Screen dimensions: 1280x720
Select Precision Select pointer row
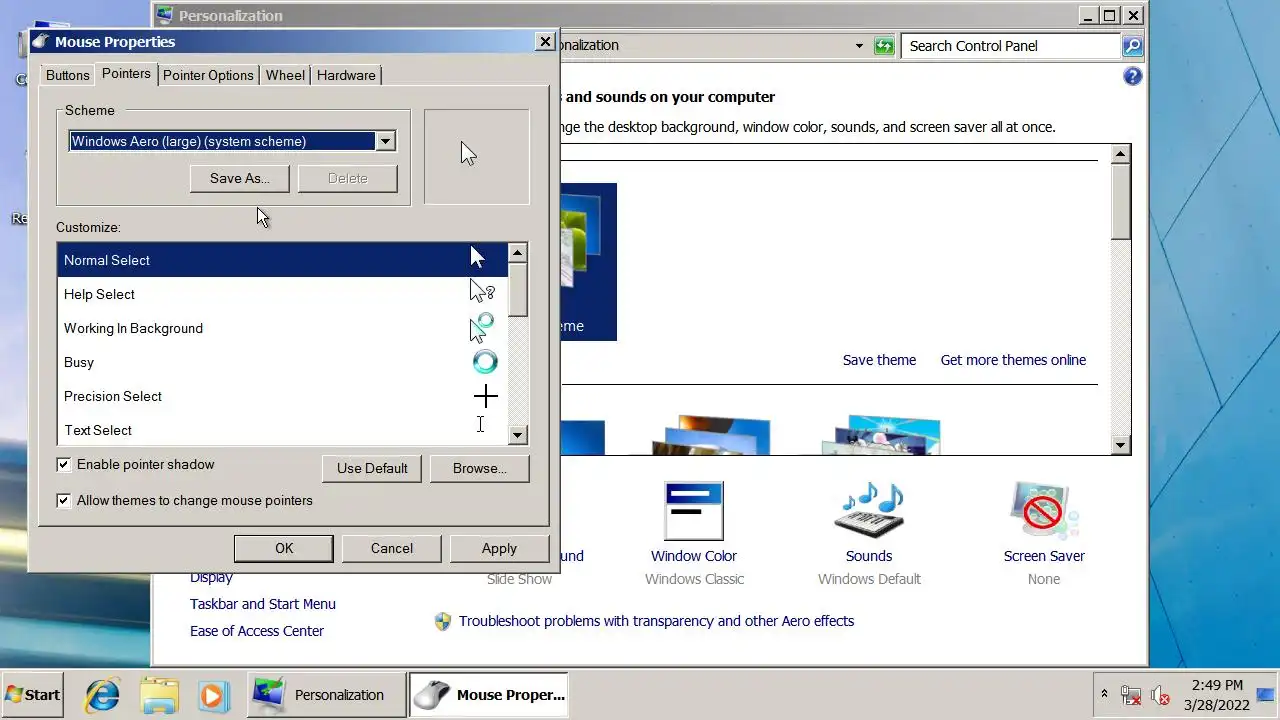(x=282, y=396)
